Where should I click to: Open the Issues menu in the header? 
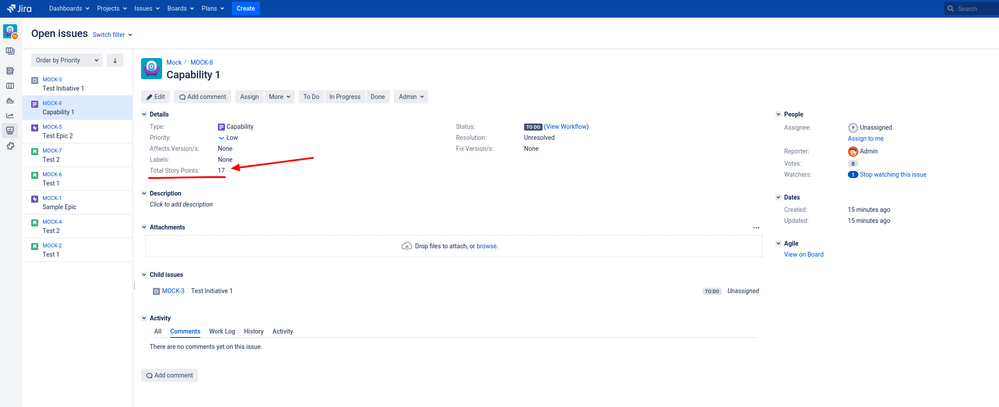(x=147, y=9)
